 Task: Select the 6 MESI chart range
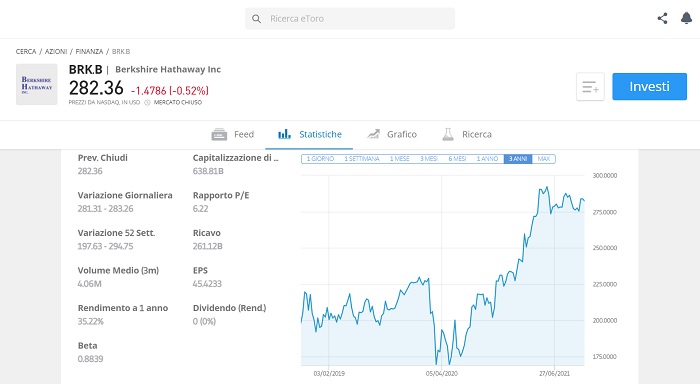[457, 159]
